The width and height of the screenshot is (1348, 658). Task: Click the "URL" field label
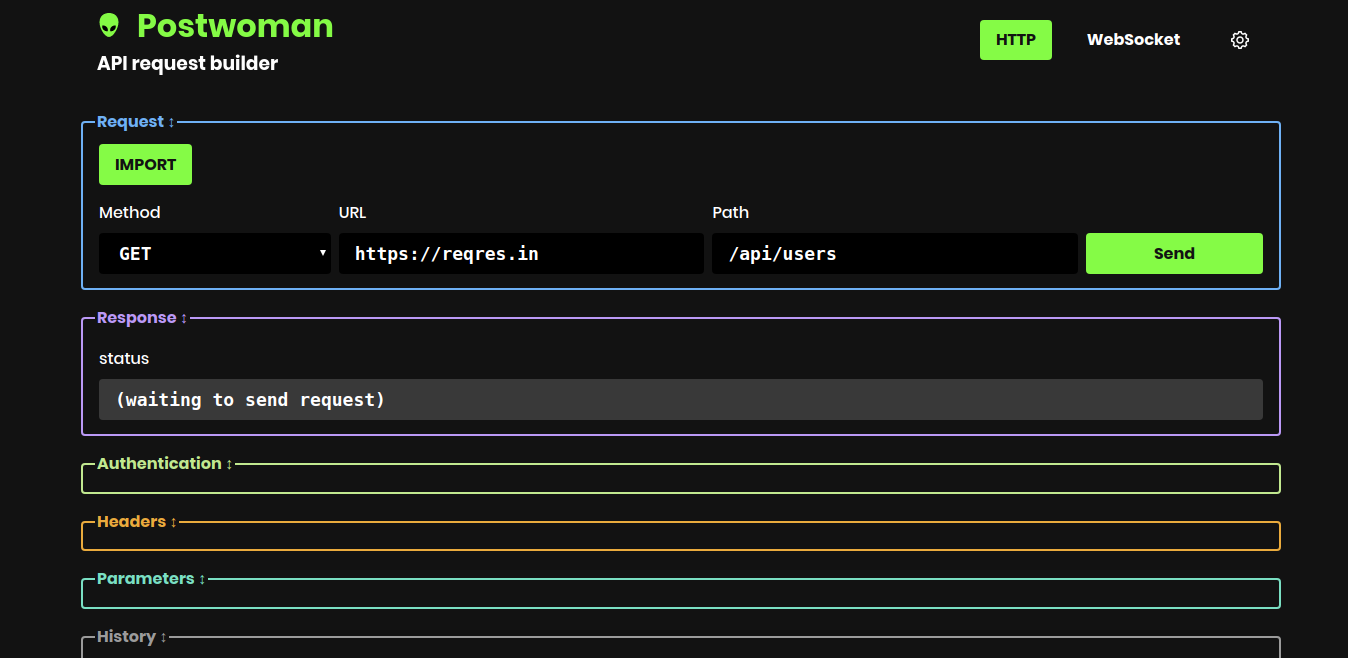353,213
